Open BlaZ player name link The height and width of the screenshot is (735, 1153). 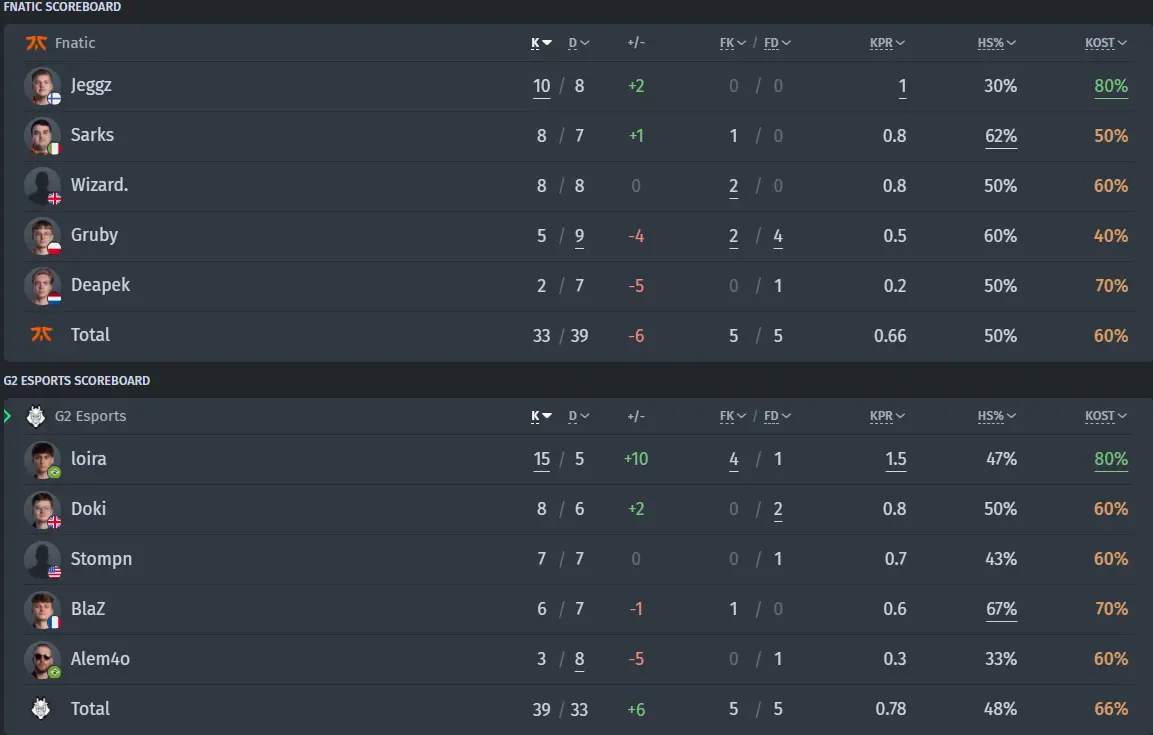(88, 609)
